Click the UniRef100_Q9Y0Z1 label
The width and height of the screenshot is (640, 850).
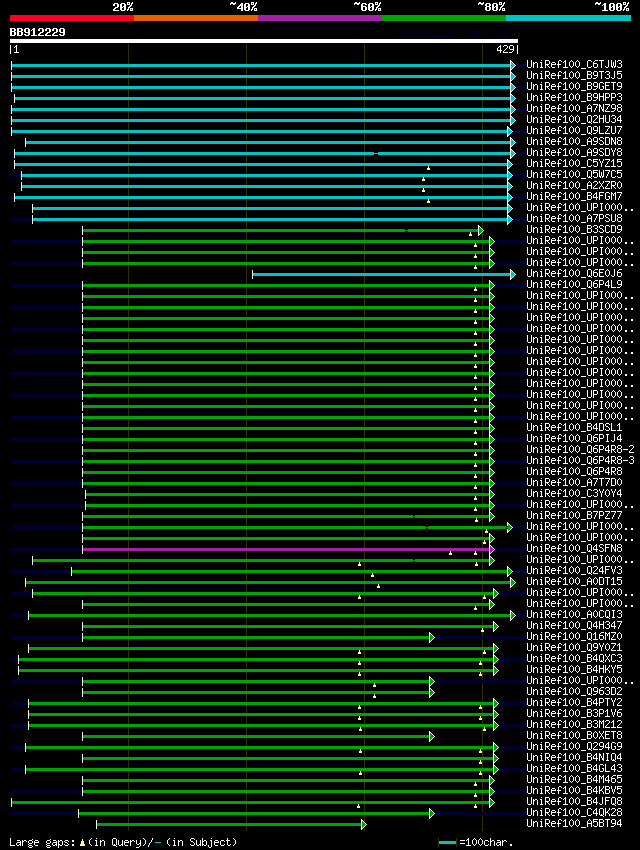(574, 647)
